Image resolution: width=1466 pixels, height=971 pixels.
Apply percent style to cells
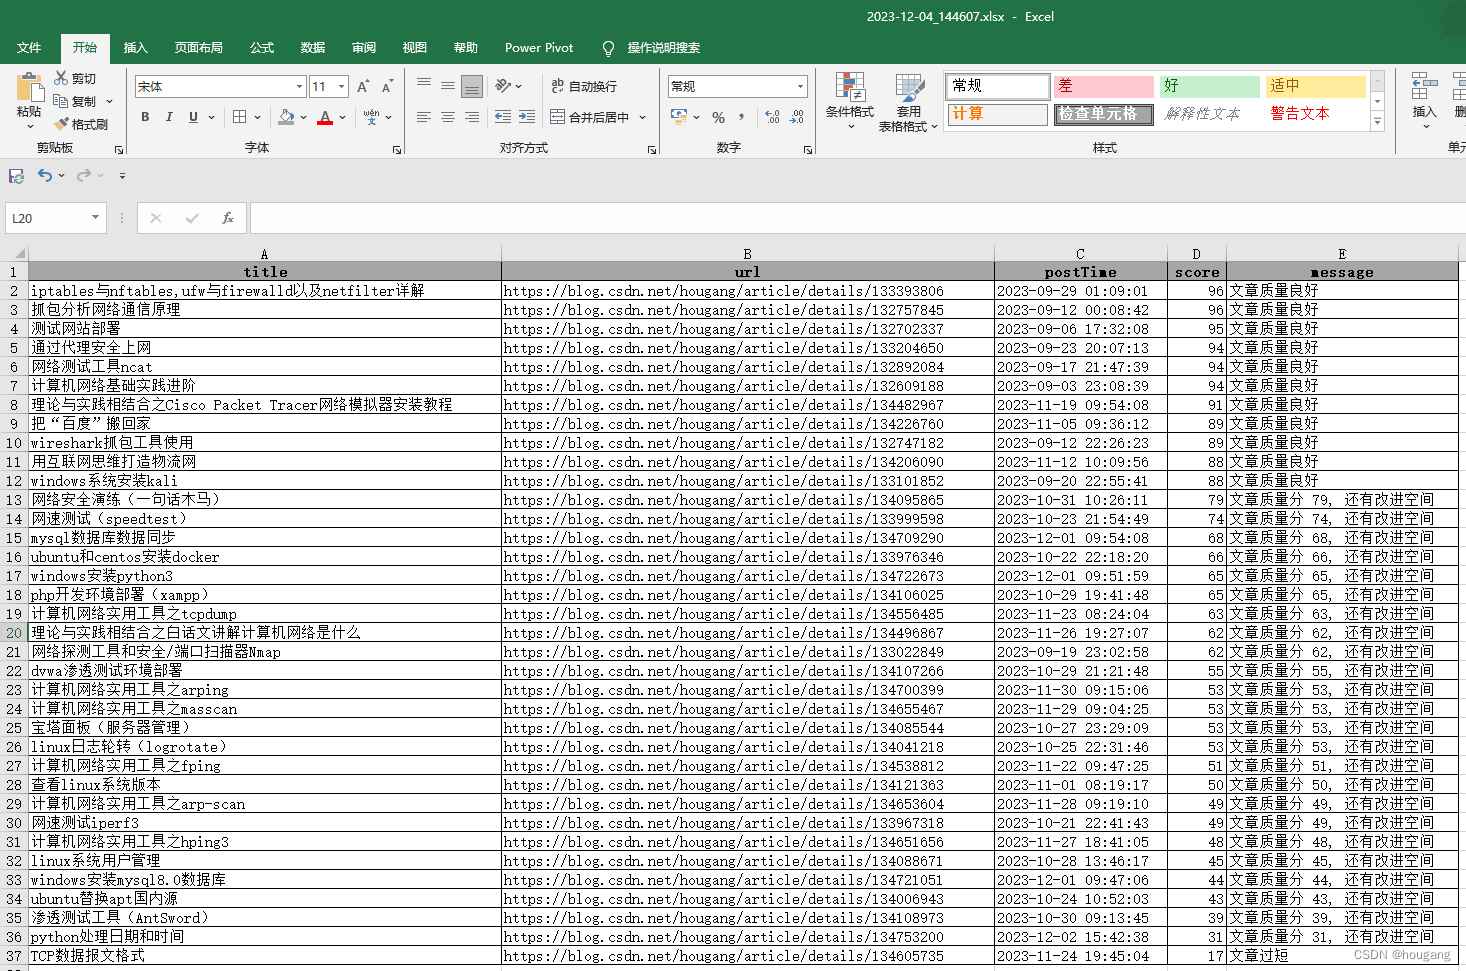pyautogui.click(x=718, y=117)
